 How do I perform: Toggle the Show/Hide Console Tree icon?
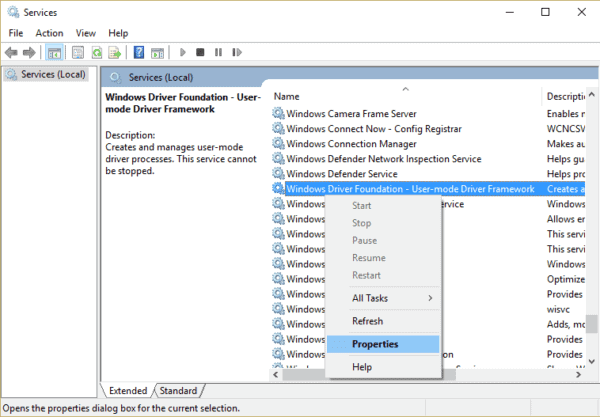pos(54,52)
